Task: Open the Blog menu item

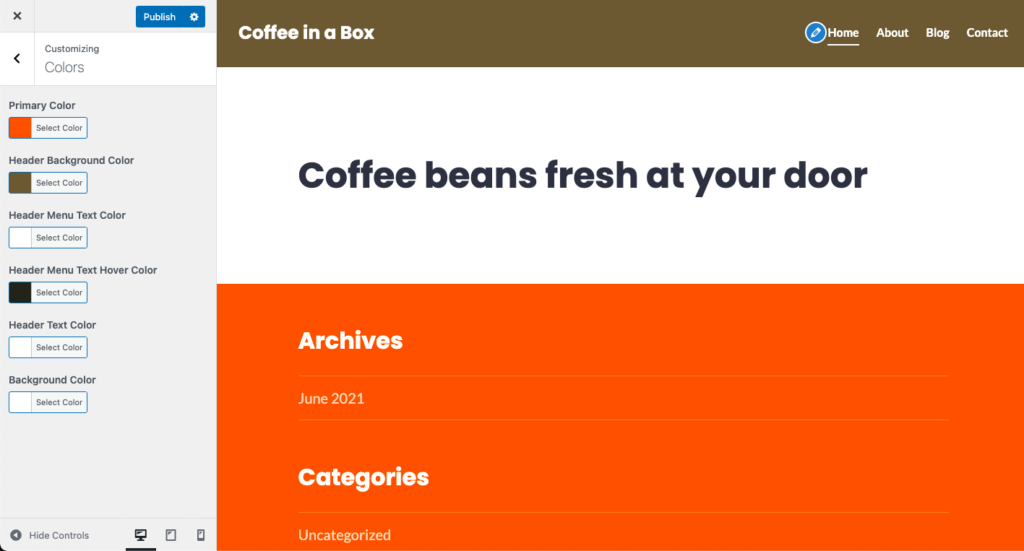Action: (937, 33)
